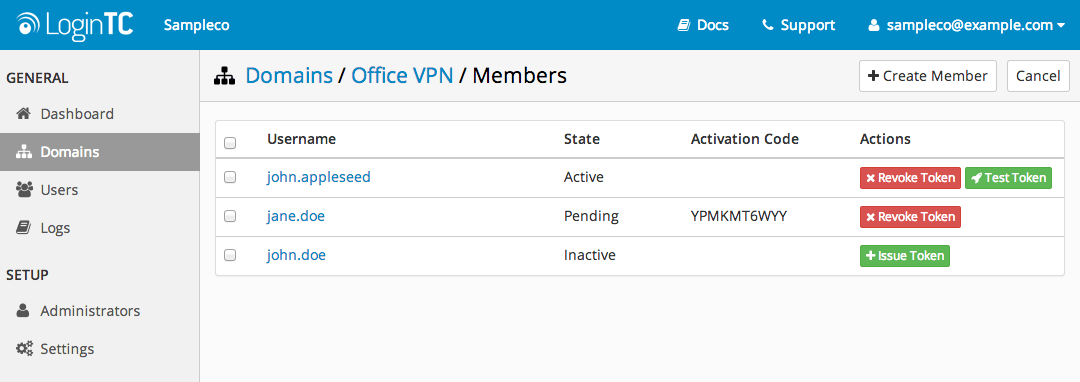1080x382 pixels.
Task: Check the john.doe row checkbox
Action: click(x=231, y=255)
